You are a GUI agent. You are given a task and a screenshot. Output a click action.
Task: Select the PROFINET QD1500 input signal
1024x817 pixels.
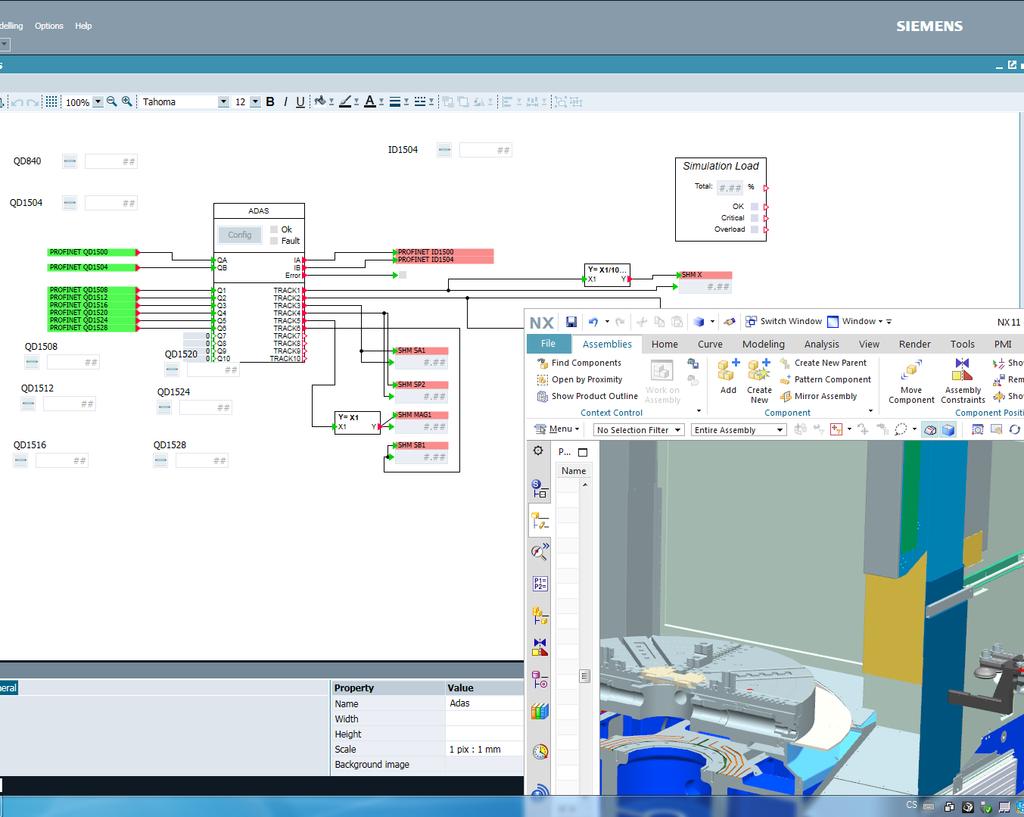point(91,252)
